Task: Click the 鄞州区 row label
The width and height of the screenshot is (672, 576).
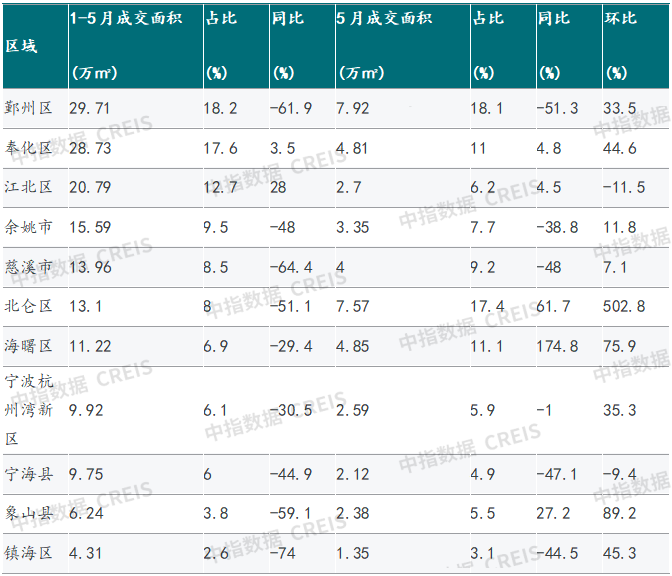Action: pos(28,108)
